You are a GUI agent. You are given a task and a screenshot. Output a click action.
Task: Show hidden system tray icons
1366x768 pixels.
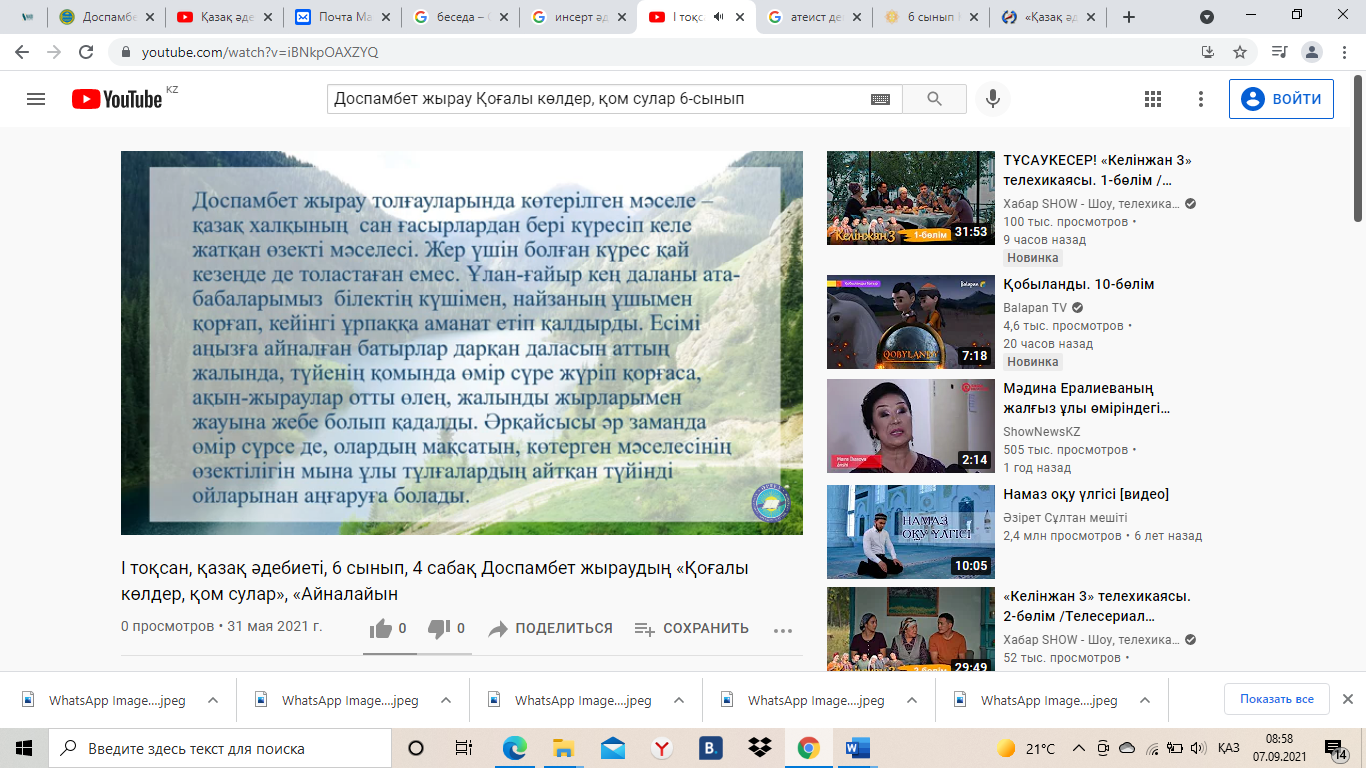click(x=1078, y=748)
